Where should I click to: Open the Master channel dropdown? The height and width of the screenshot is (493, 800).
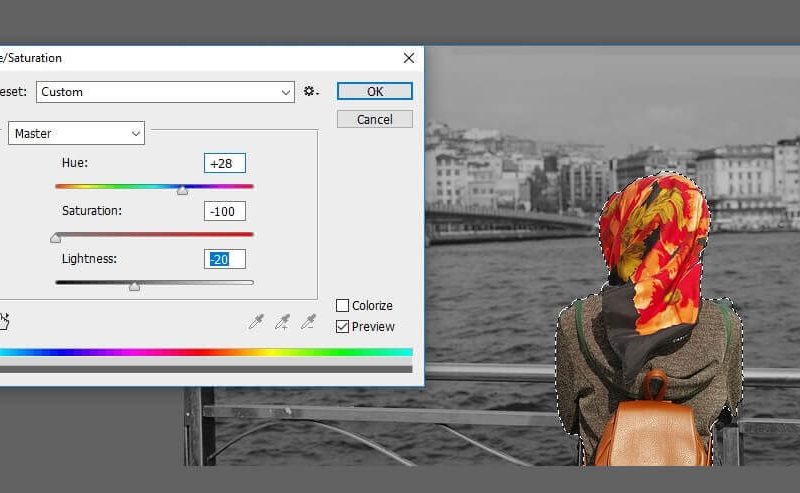pos(77,133)
